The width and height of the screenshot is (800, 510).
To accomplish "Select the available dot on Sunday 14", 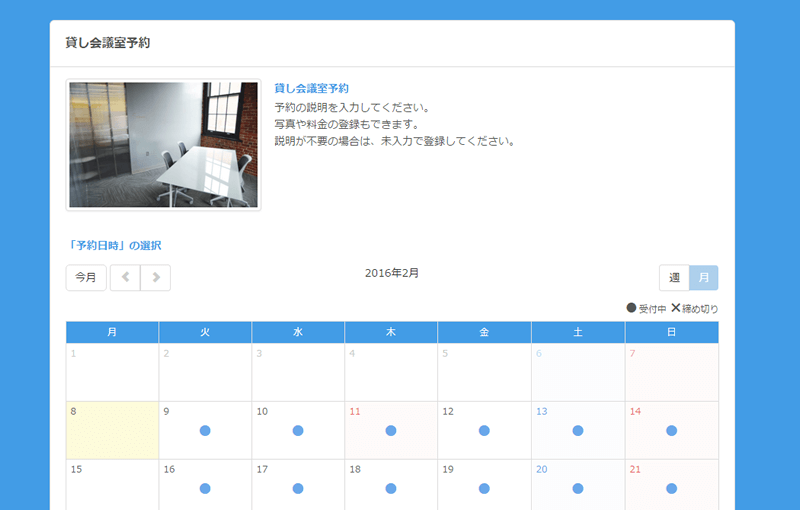I will (671, 430).
